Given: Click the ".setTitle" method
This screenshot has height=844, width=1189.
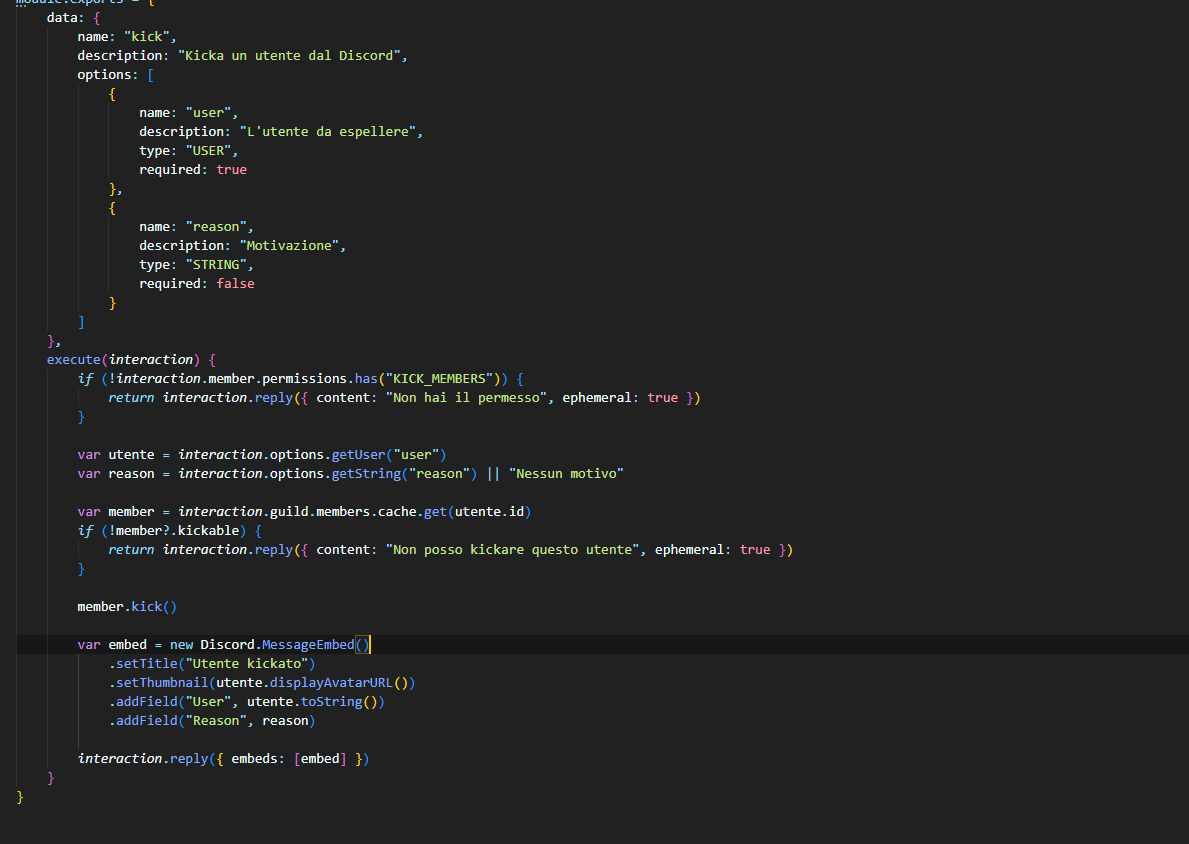Looking at the screenshot, I should [x=143, y=663].
